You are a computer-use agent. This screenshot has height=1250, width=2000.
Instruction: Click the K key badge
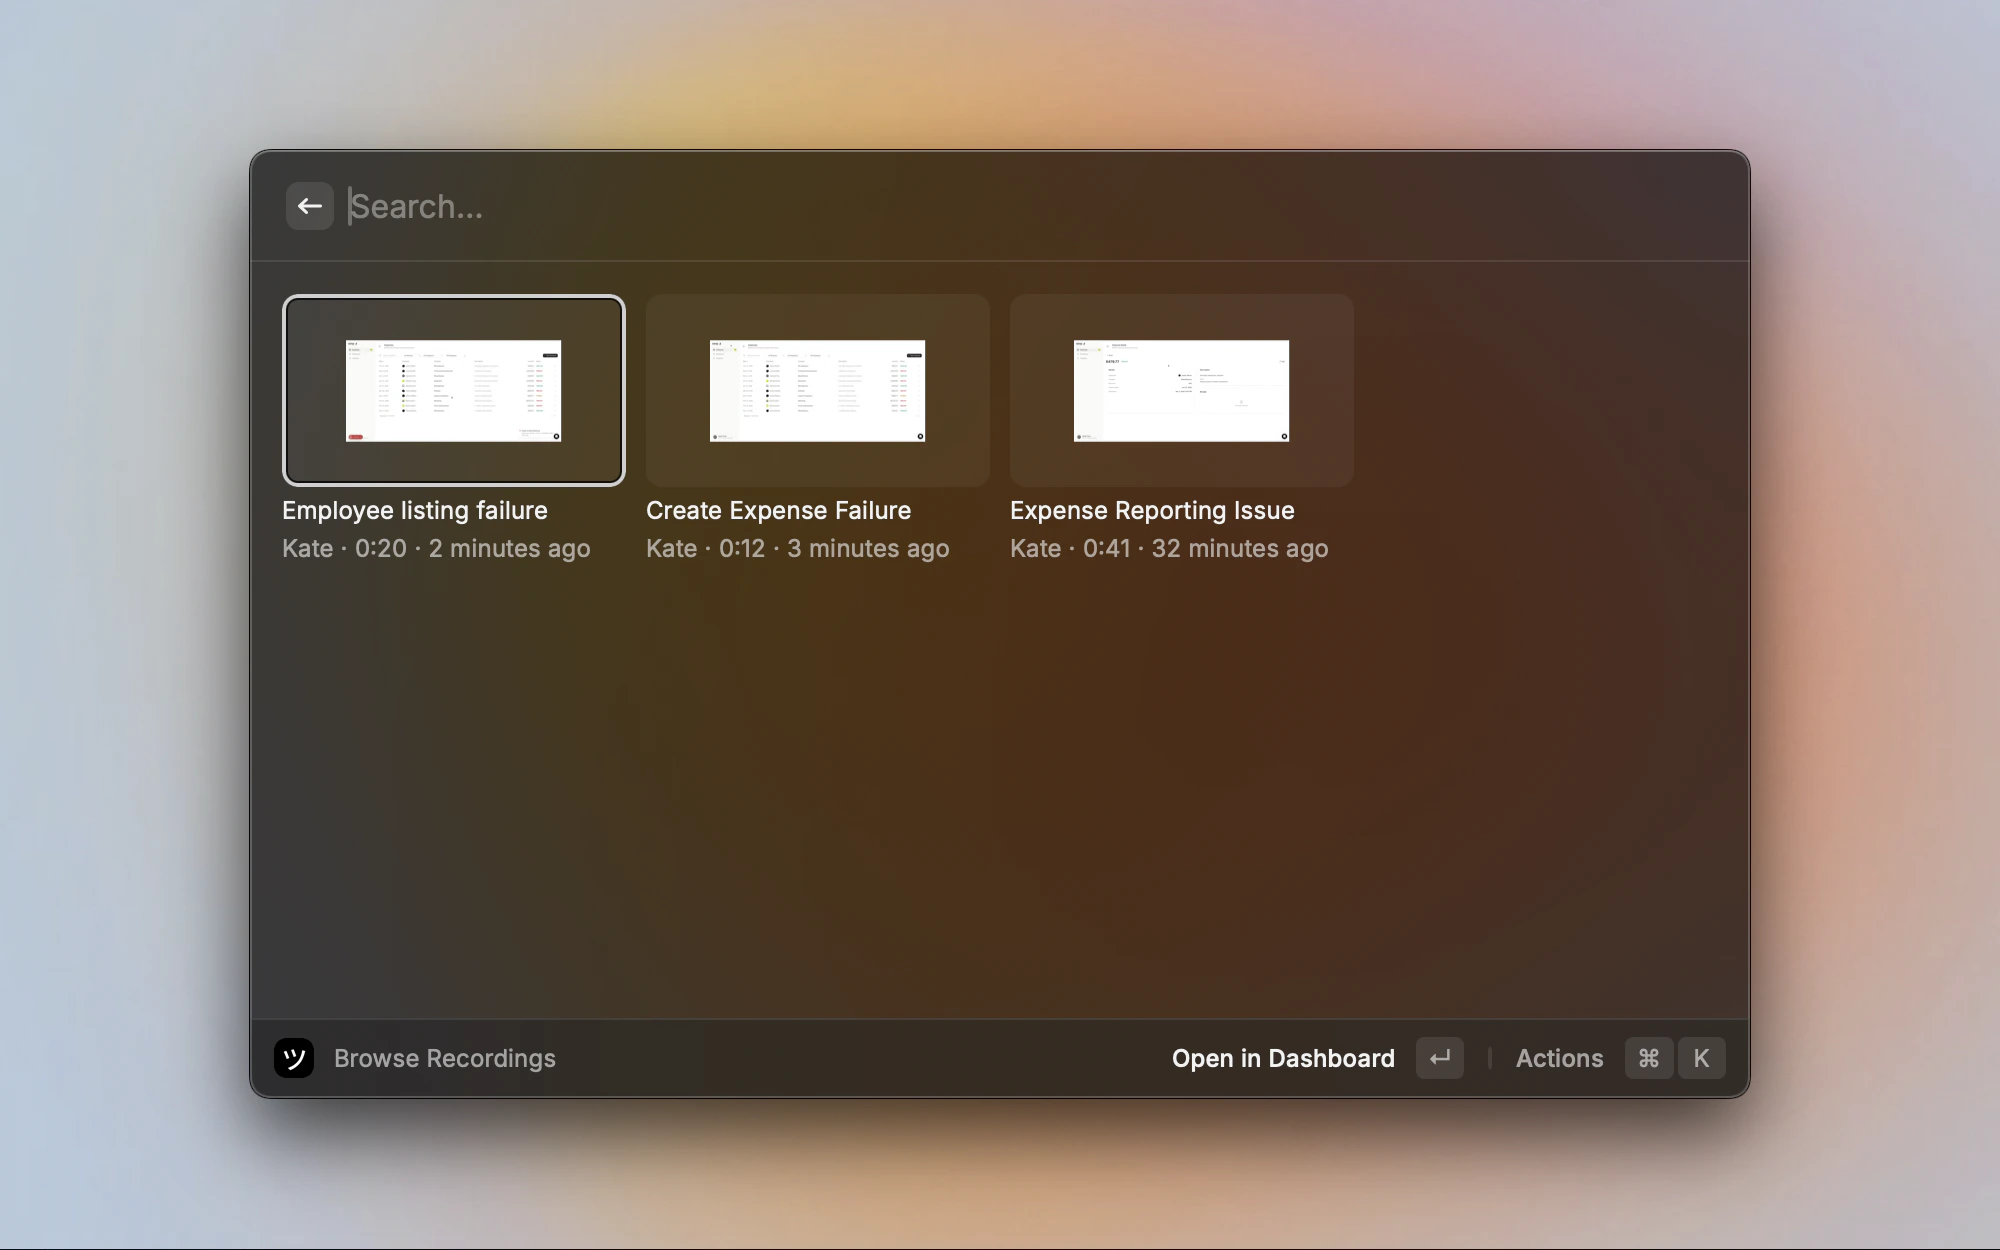tap(1701, 1058)
